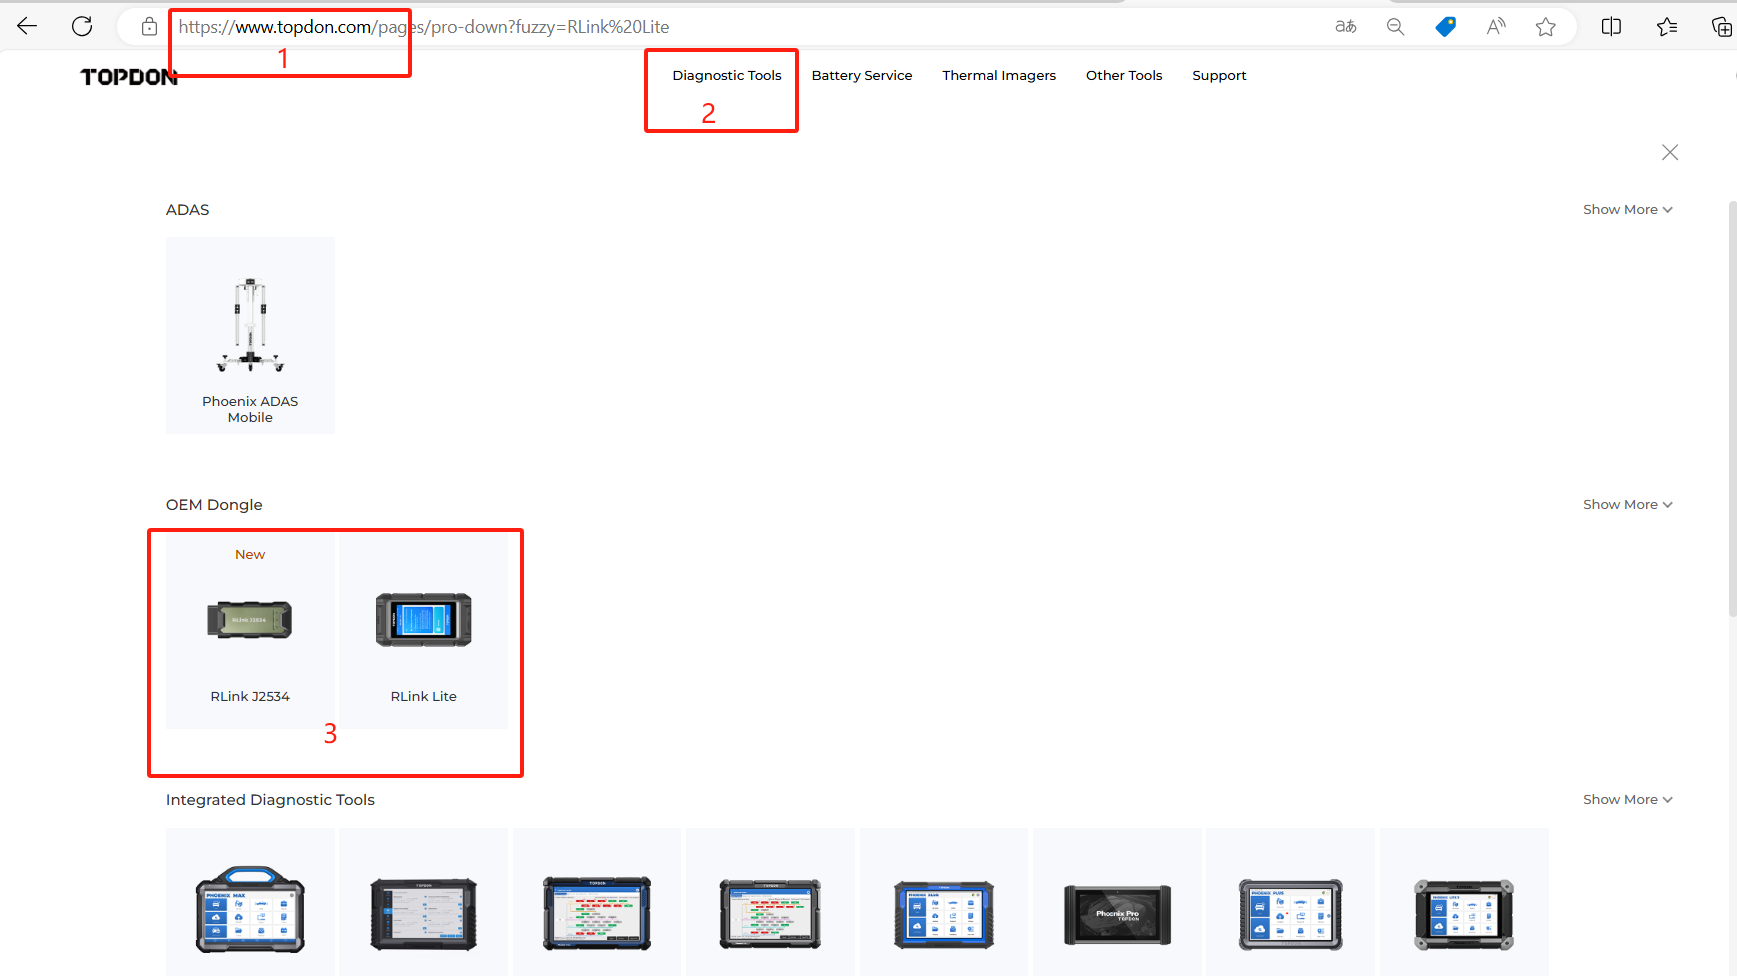The height and width of the screenshot is (976, 1737).
Task: Activate the read aloud icon
Action: point(1496,27)
